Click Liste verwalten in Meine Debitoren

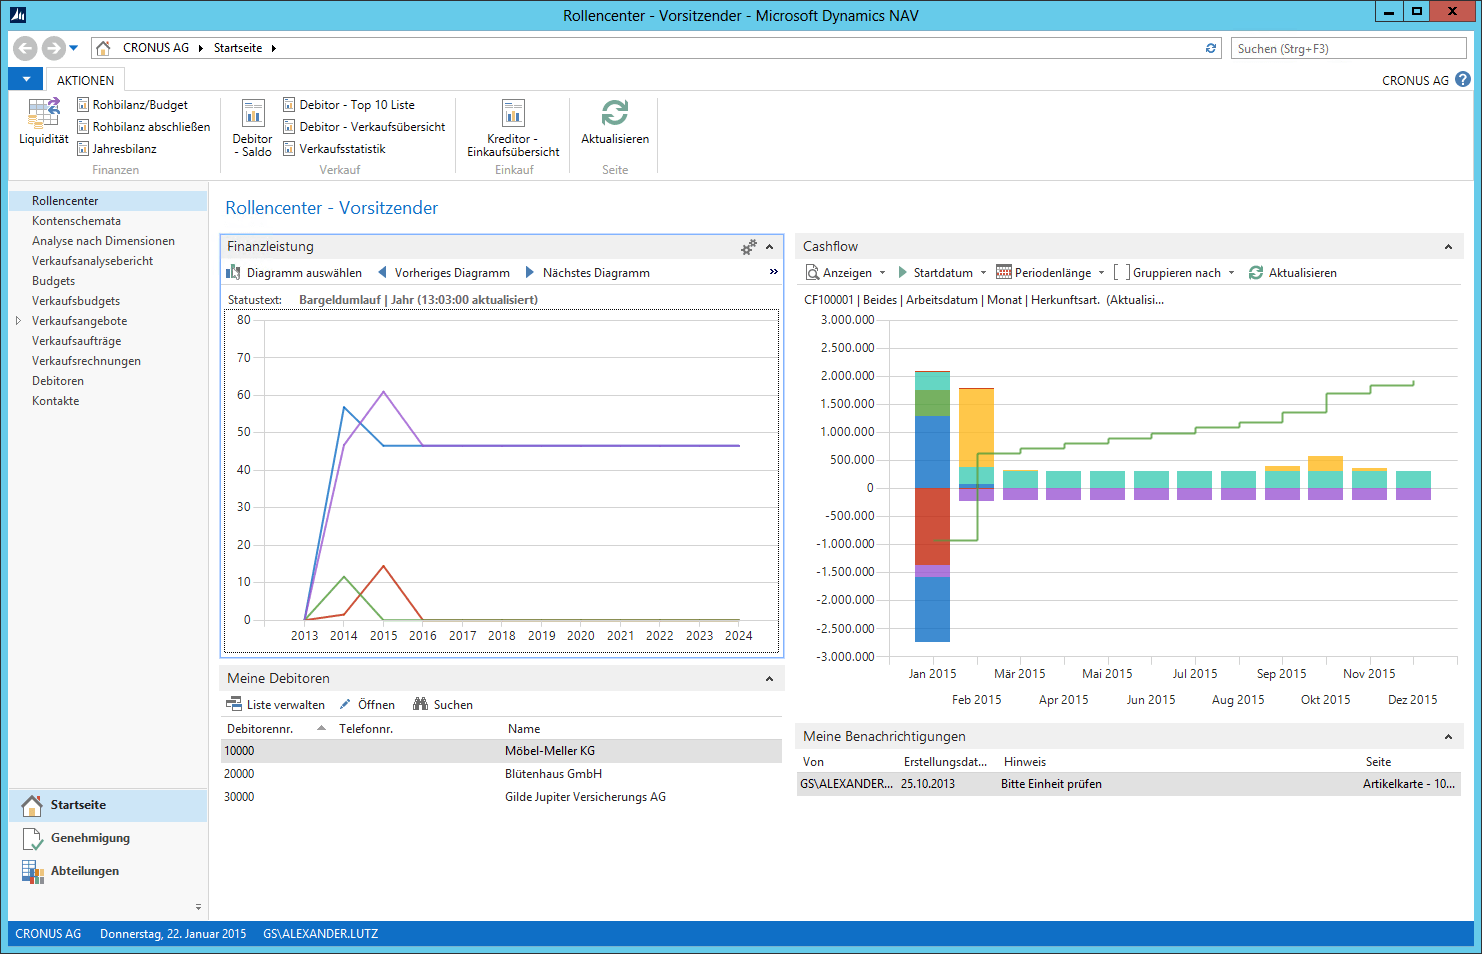click(275, 705)
